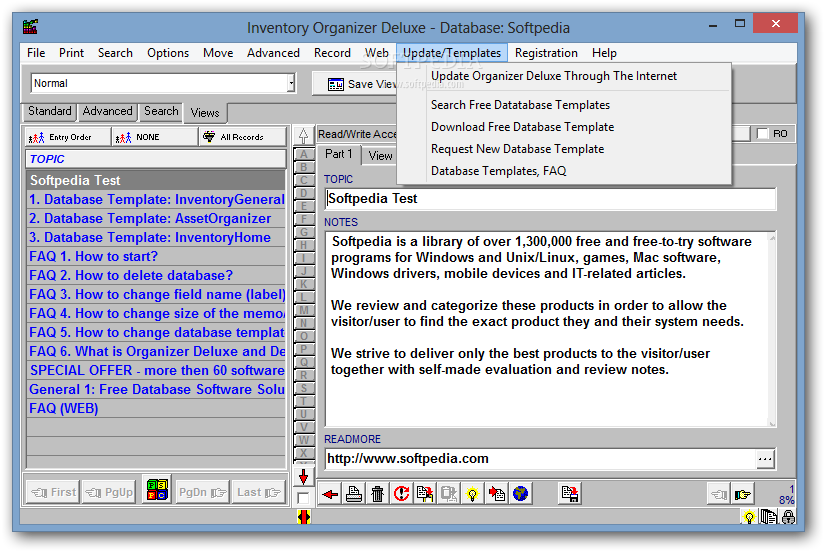
Task: Select FAQ 1. How to start? row
Action: point(156,256)
